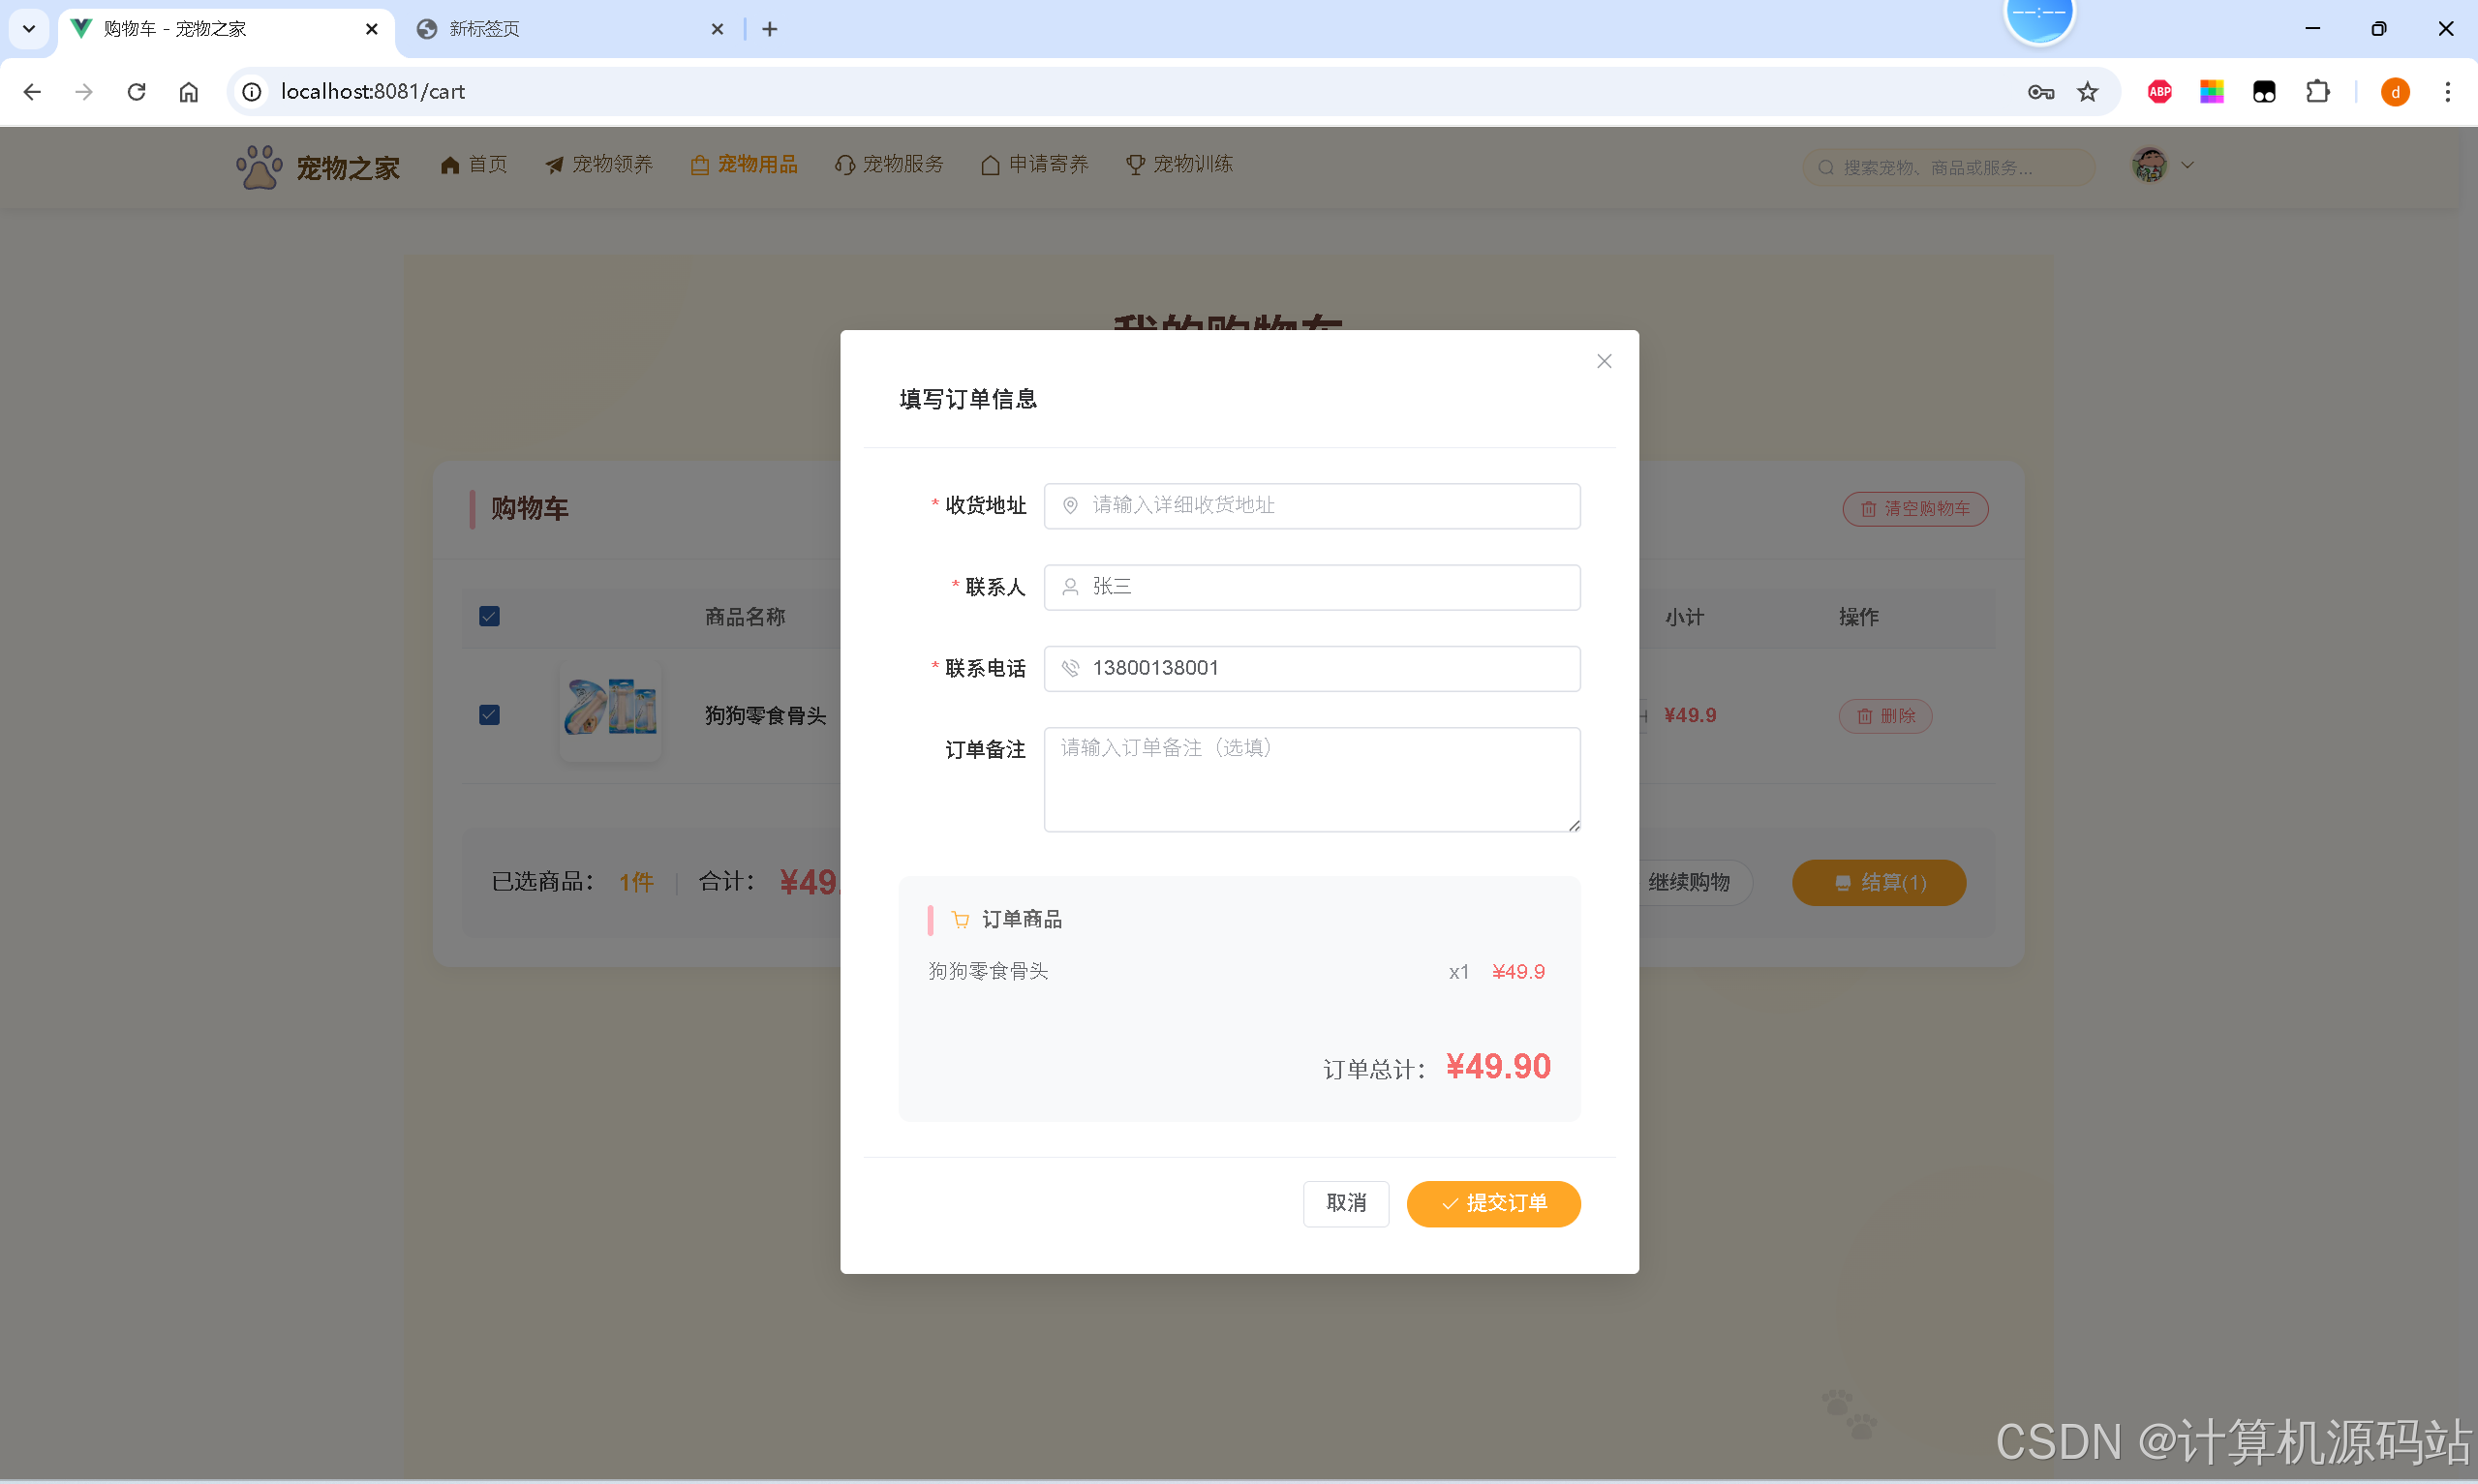
Task: Click the black mask extension icon
Action: [x=2263, y=92]
